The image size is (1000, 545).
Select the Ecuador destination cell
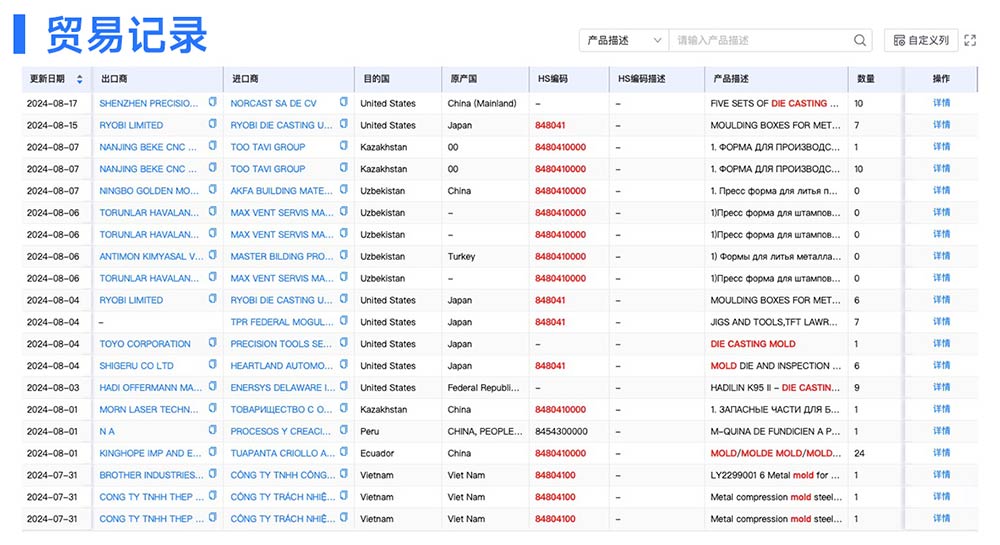[x=377, y=453]
